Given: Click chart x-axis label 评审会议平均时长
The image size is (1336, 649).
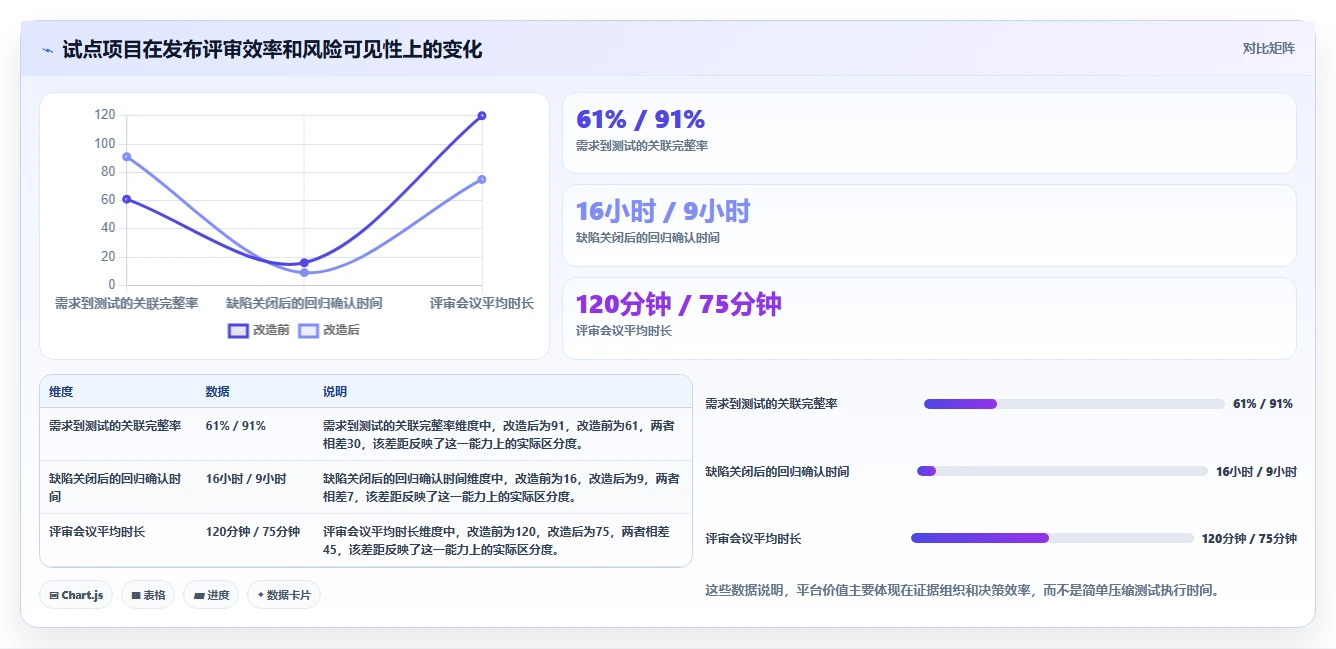Looking at the screenshot, I should [482, 303].
